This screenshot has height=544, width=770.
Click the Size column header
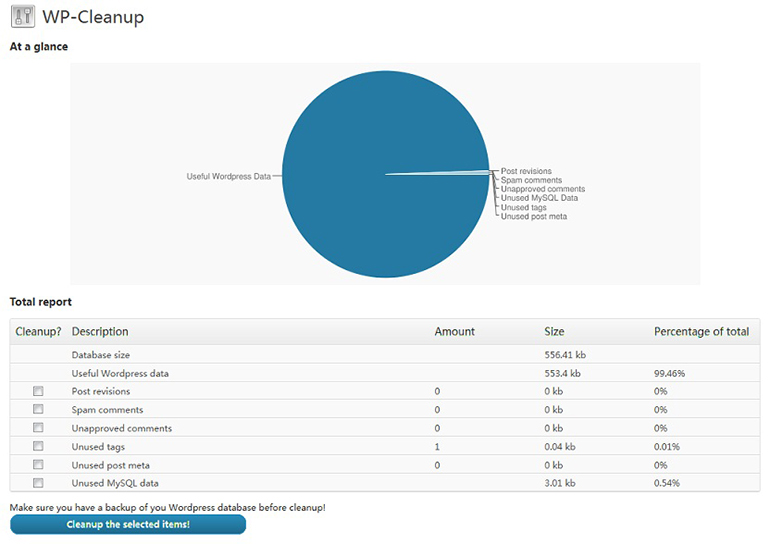pos(554,331)
